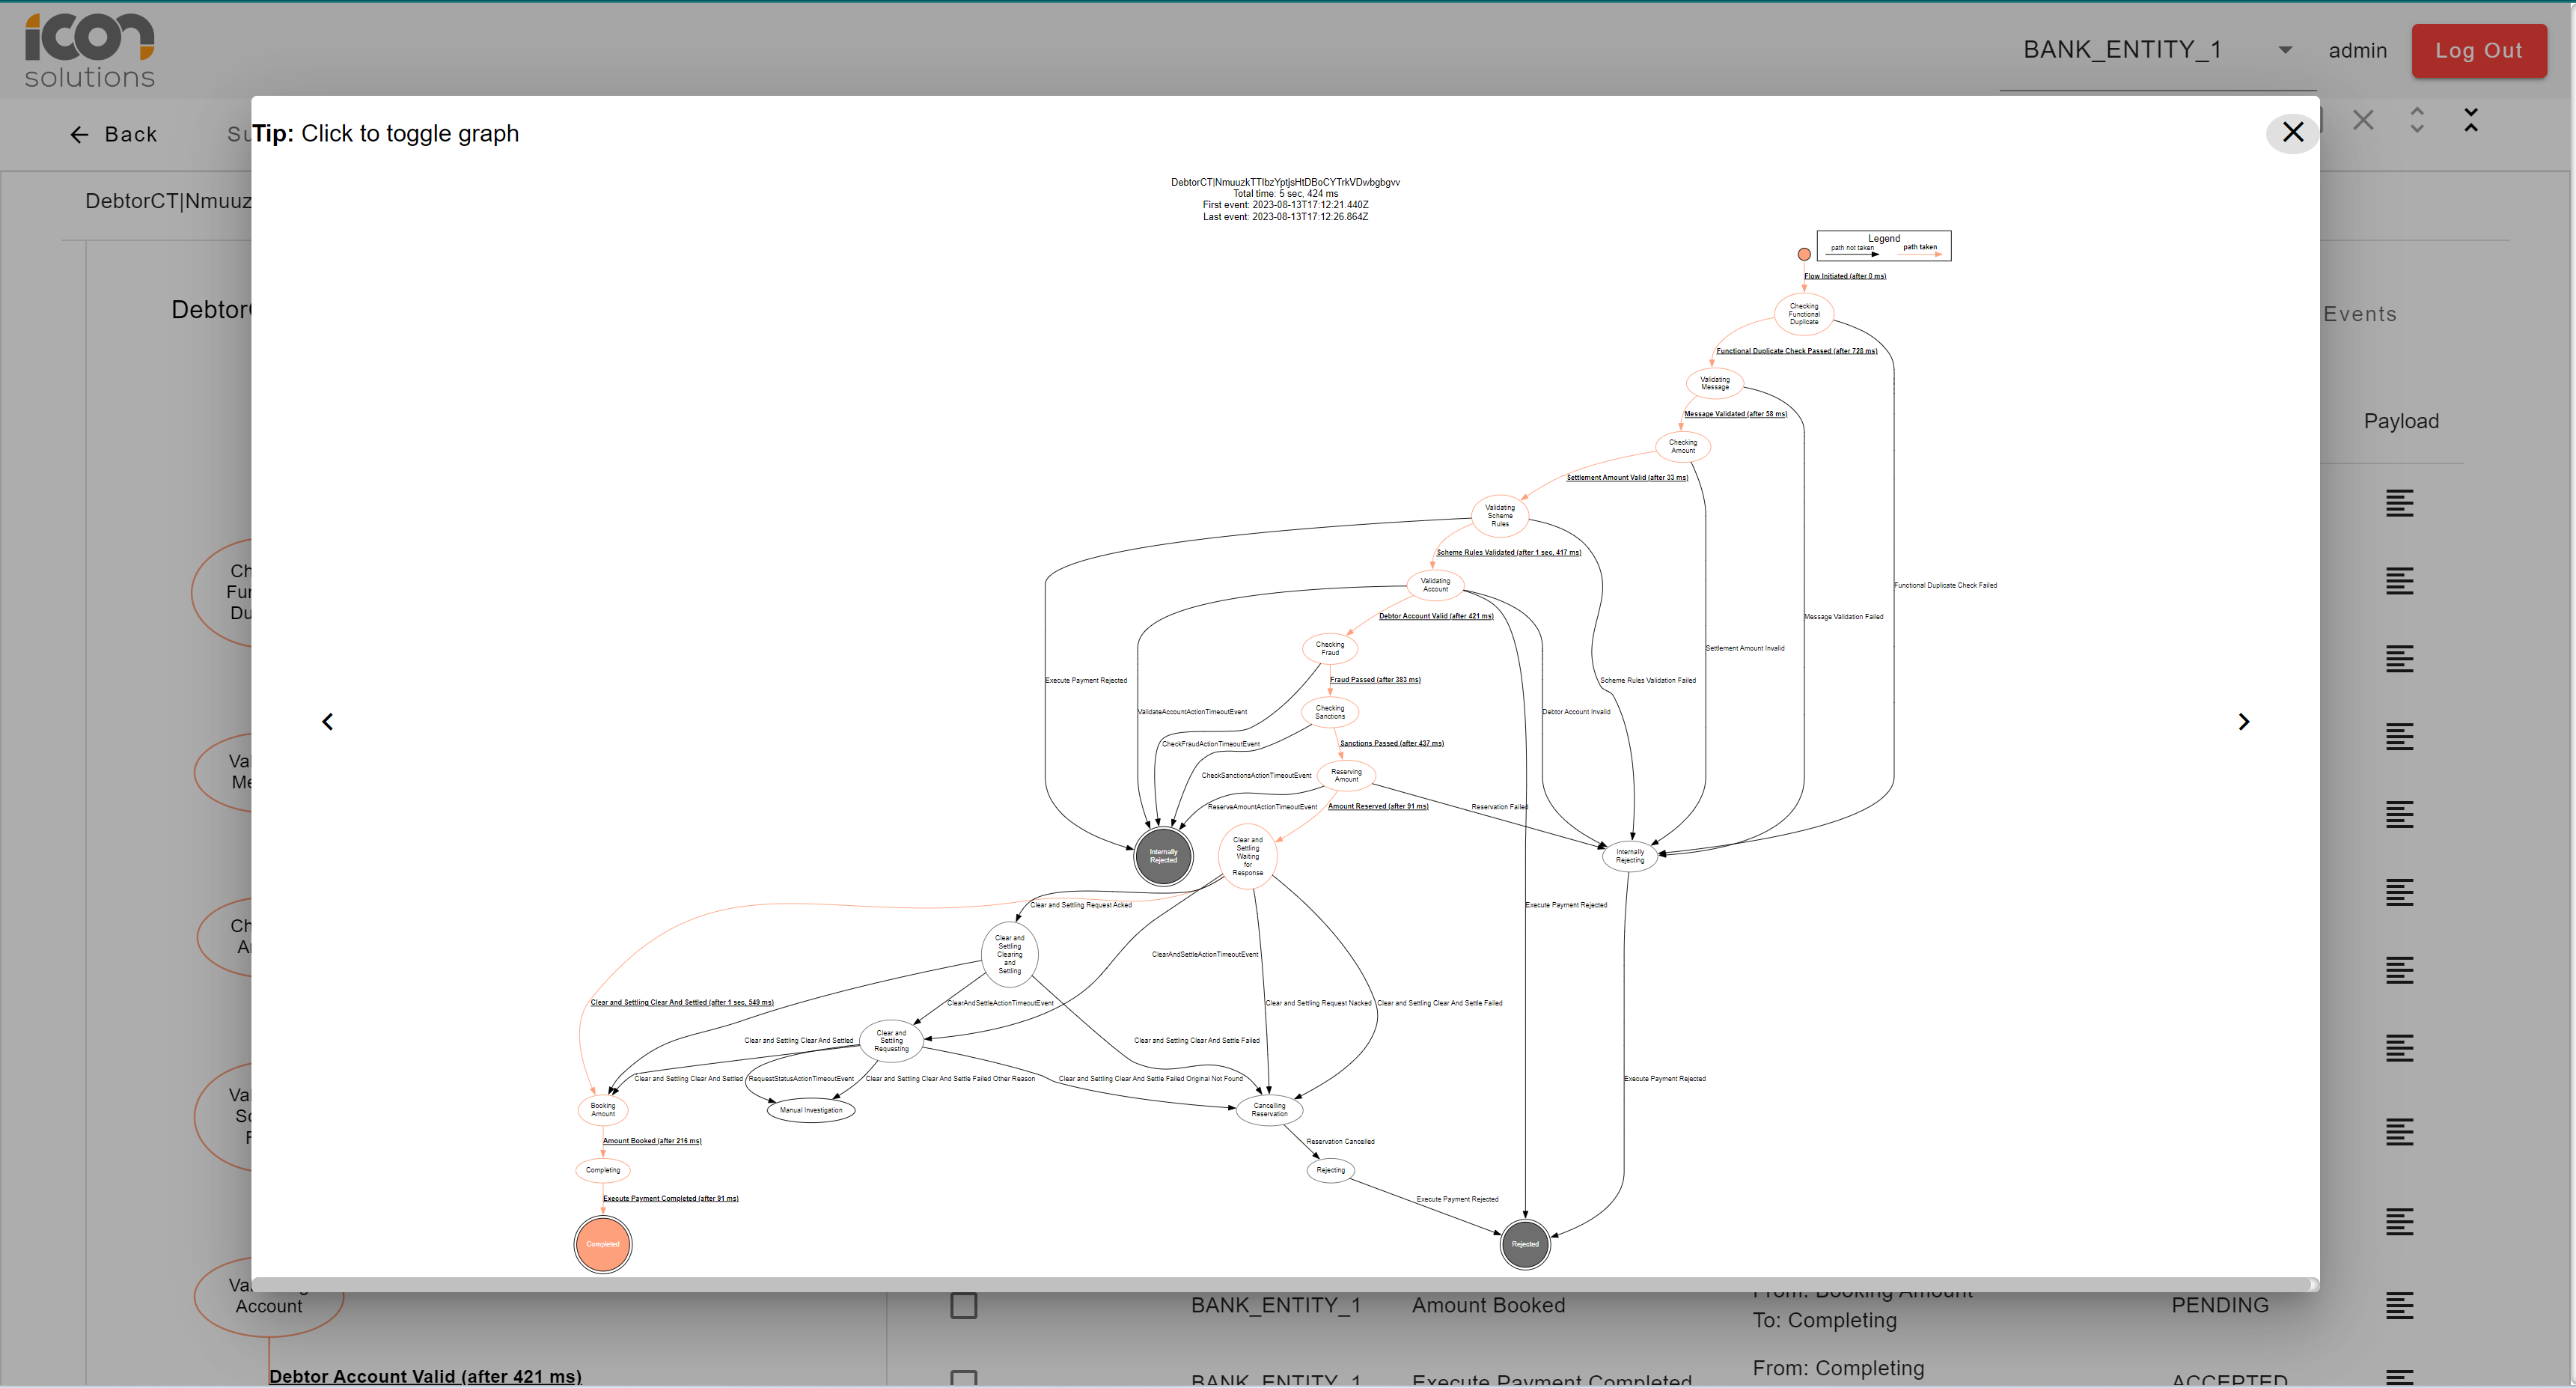Click the Back arrow icon

pos(79,134)
